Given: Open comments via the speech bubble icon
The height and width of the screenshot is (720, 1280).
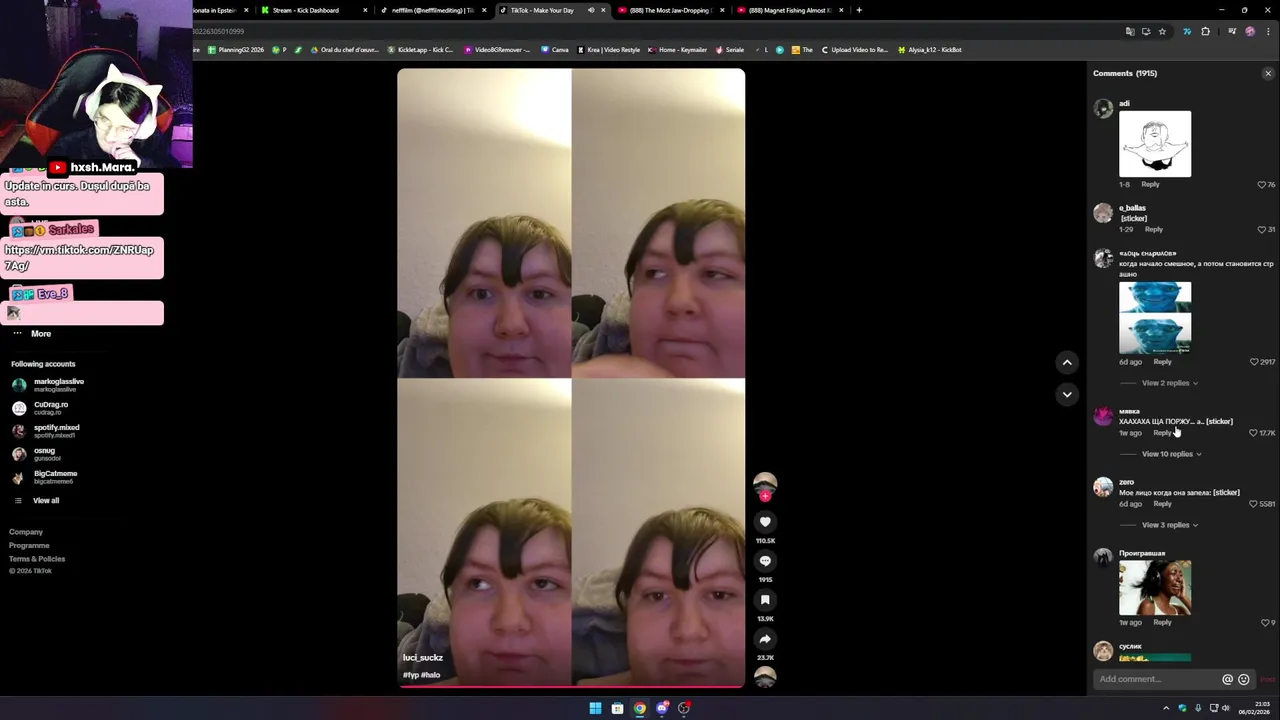Looking at the screenshot, I should (x=765, y=561).
